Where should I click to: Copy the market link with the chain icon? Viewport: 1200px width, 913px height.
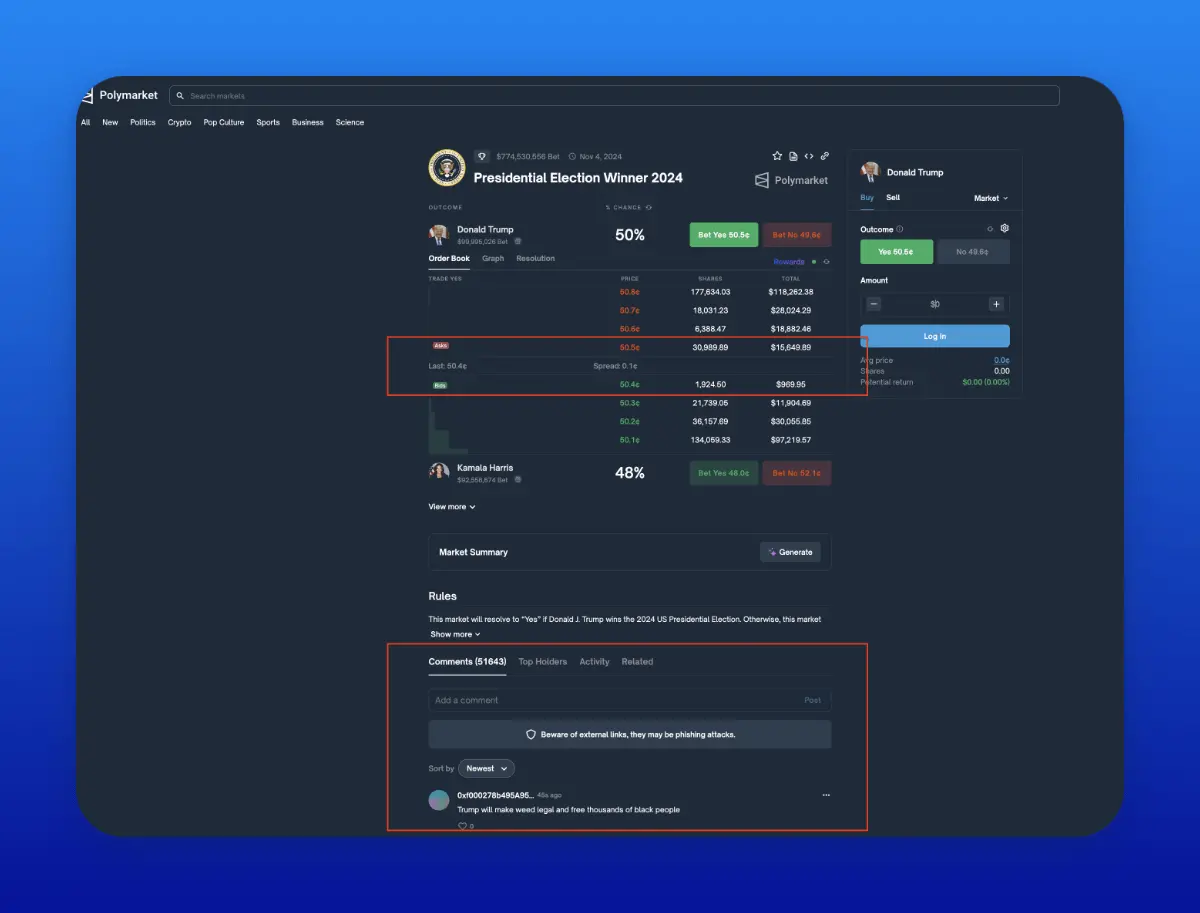825,156
